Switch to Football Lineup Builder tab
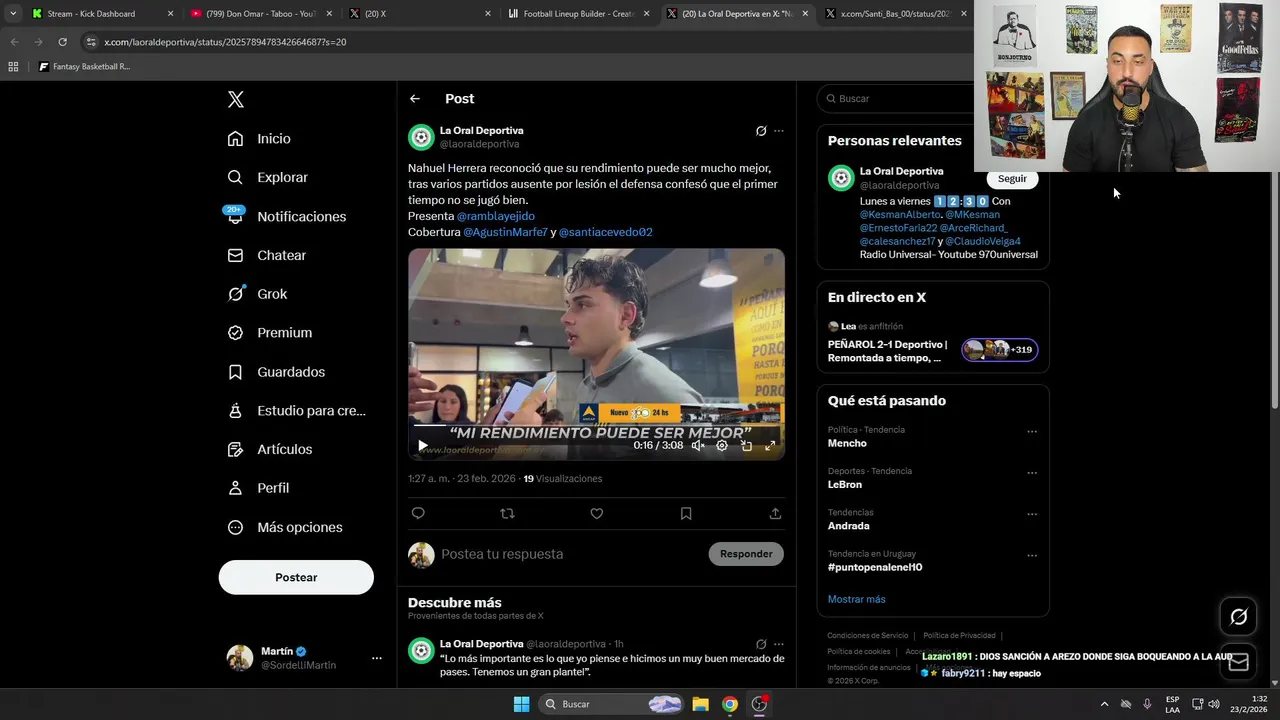Viewport: 1280px width, 720px height. click(578, 14)
